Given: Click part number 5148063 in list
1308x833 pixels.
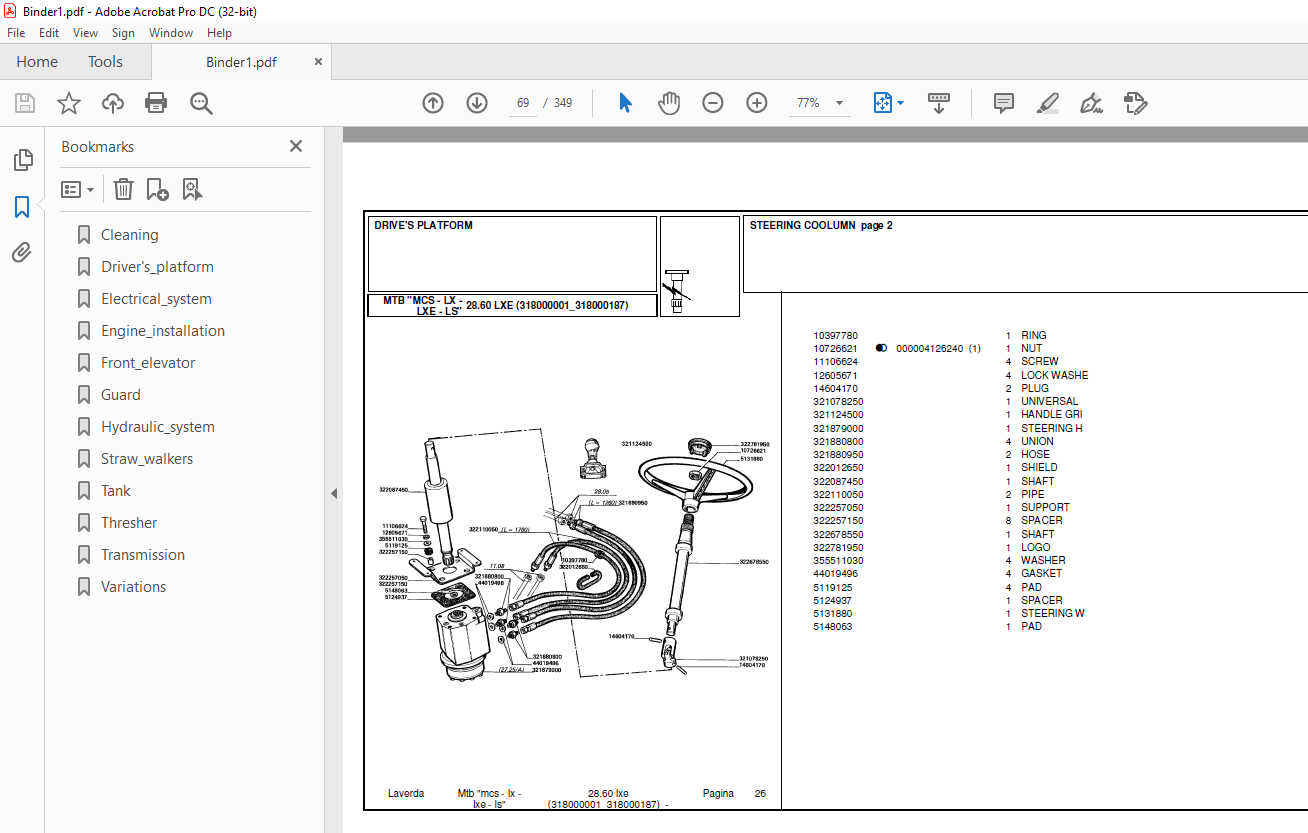Looking at the screenshot, I should click(x=833, y=627).
